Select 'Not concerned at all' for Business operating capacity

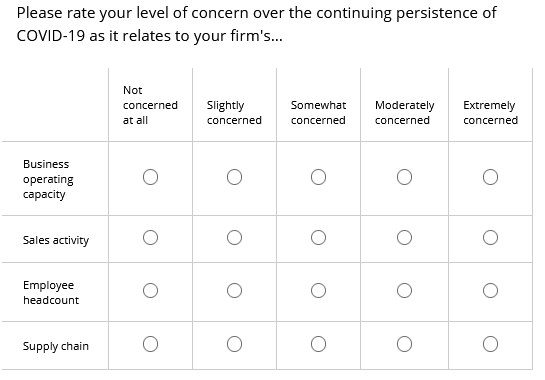pyautogui.click(x=151, y=177)
